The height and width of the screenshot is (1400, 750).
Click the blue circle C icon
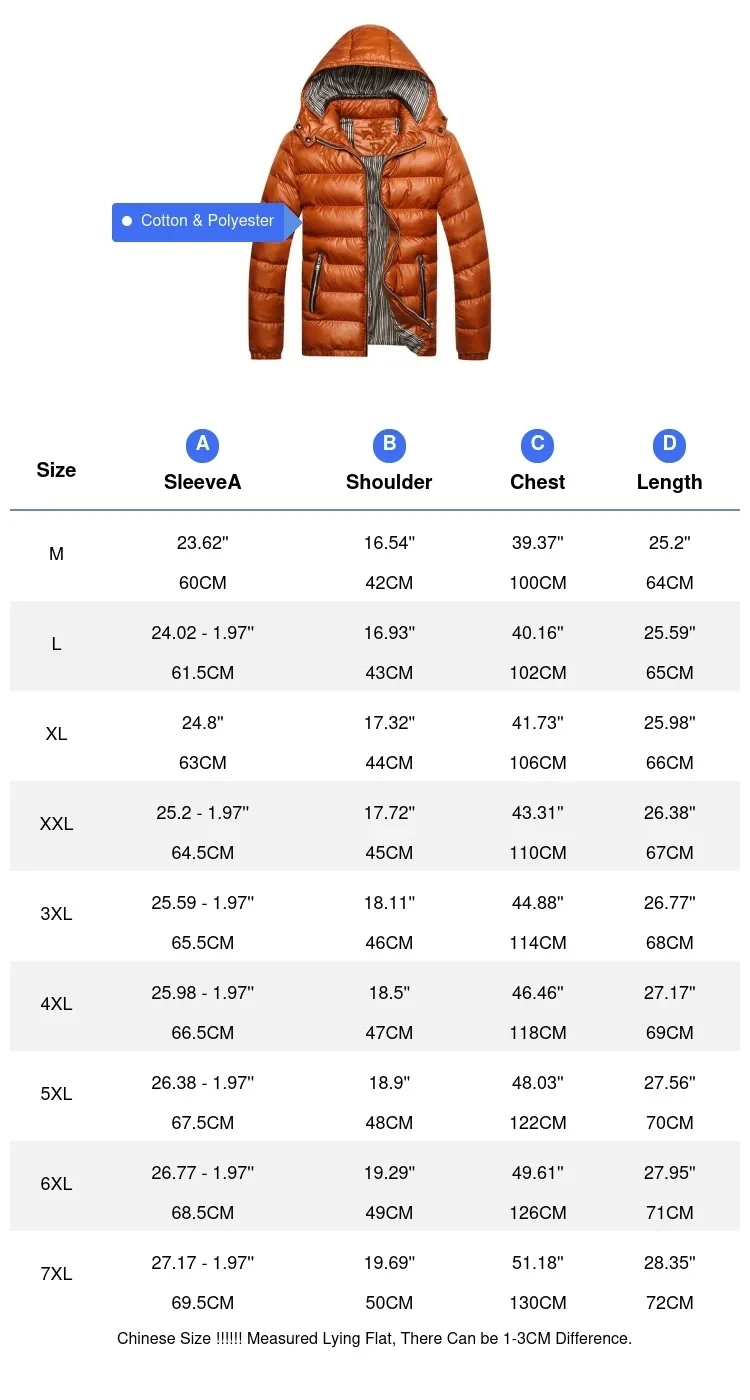[x=537, y=445]
